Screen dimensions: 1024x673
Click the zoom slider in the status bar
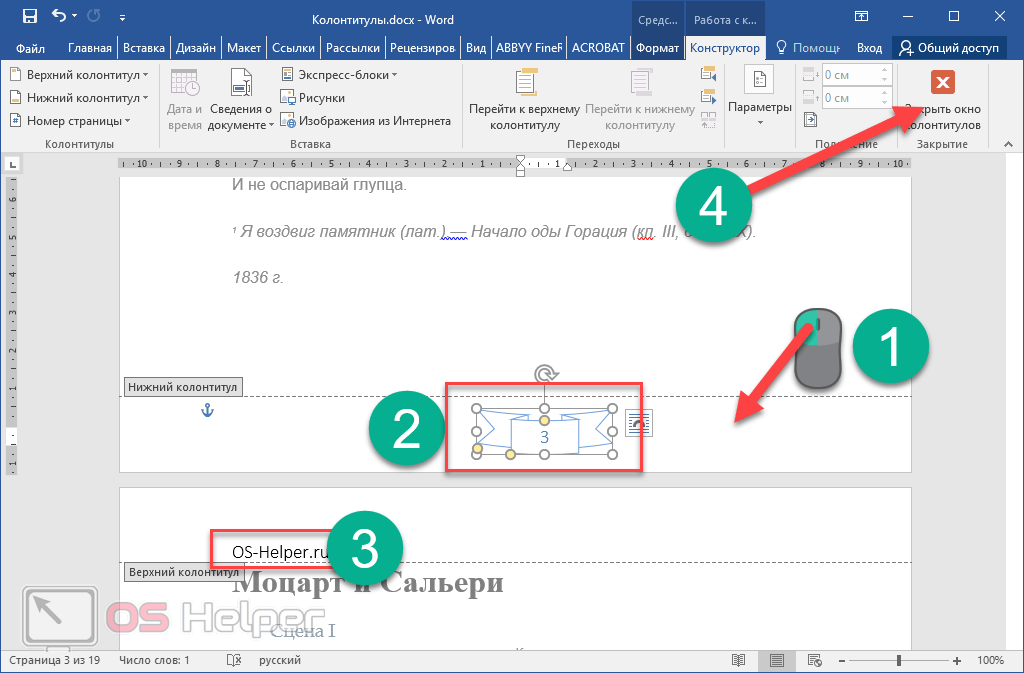point(898,660)
